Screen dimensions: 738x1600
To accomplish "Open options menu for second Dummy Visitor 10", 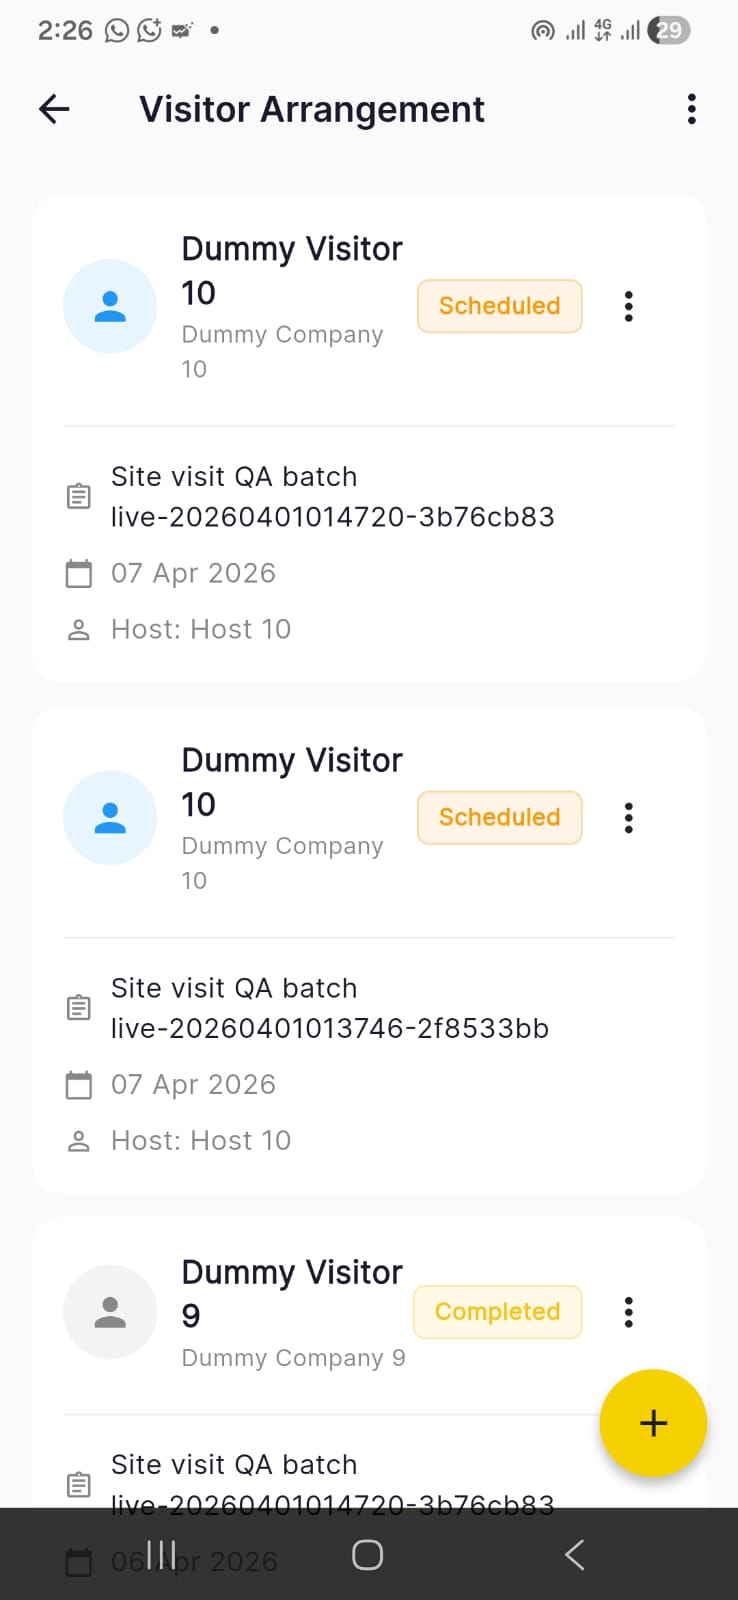I will coord(628,817).
